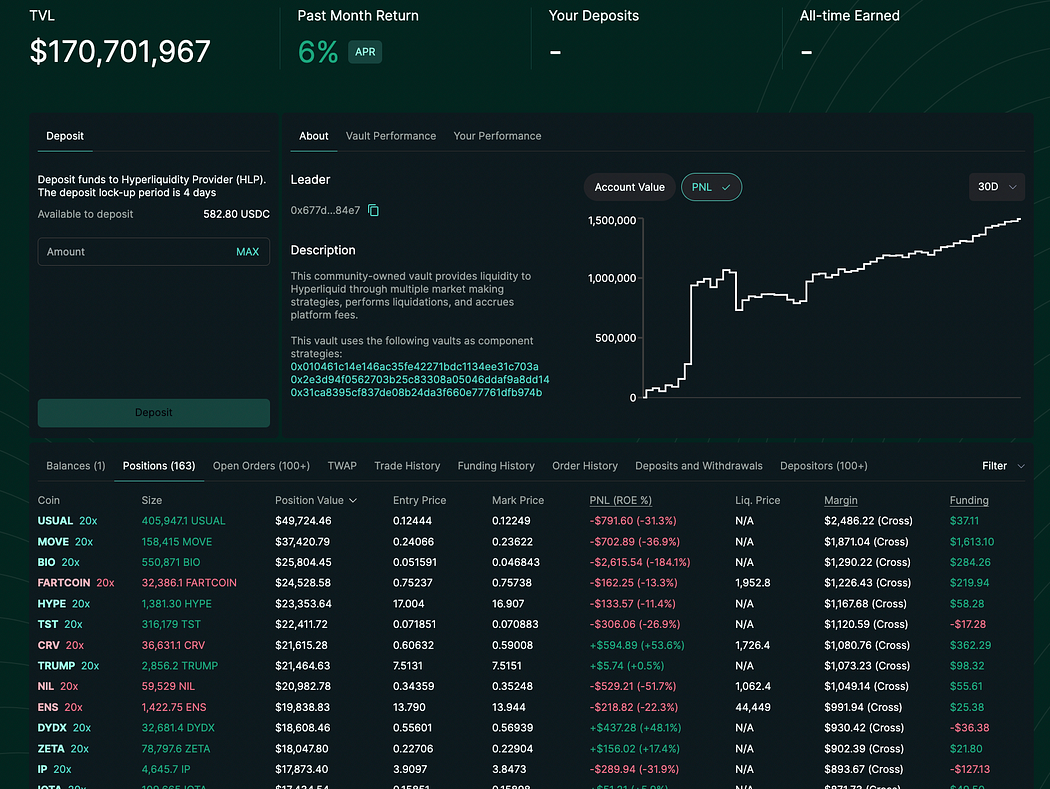
Task: Open the ZETA coin link
Action: point(51,748)
